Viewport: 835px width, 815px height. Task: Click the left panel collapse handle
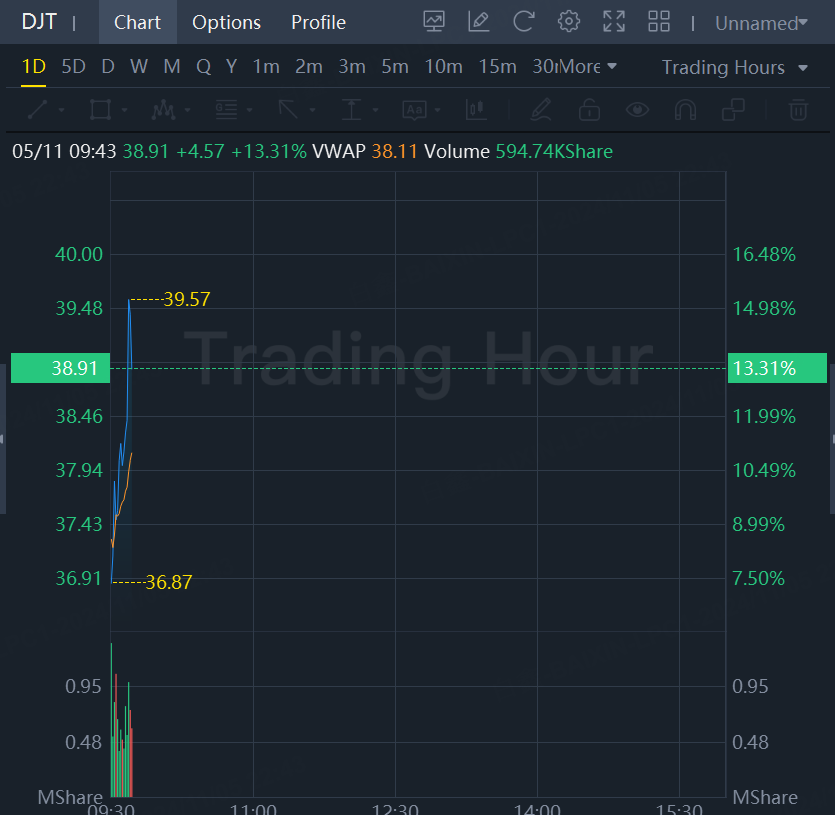[3, 439]
